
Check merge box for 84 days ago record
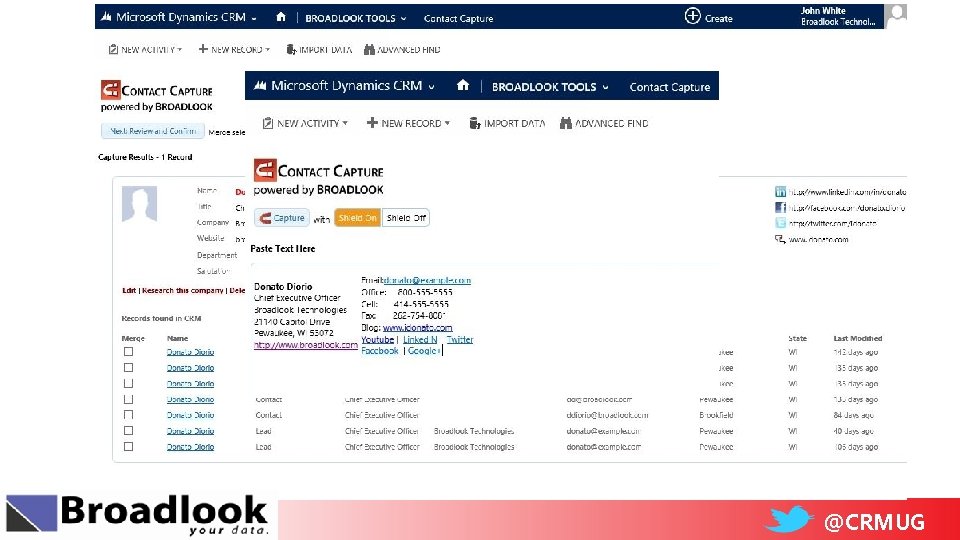(128, 415)
